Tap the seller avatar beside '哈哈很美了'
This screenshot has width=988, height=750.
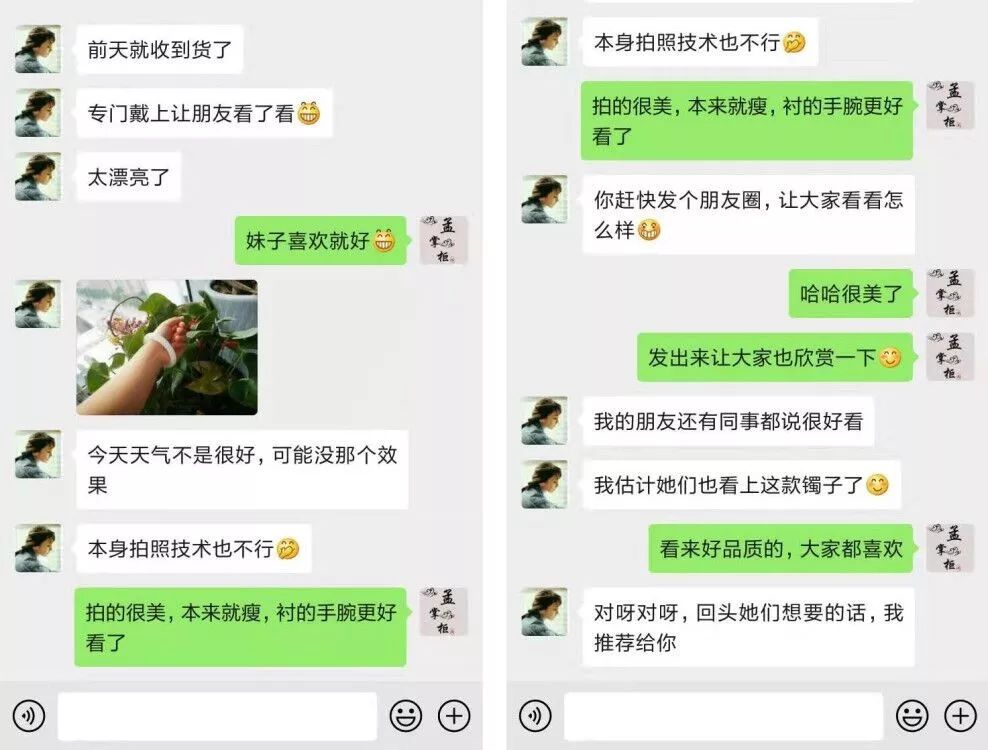pyautogui.click(x=950, y=293)
